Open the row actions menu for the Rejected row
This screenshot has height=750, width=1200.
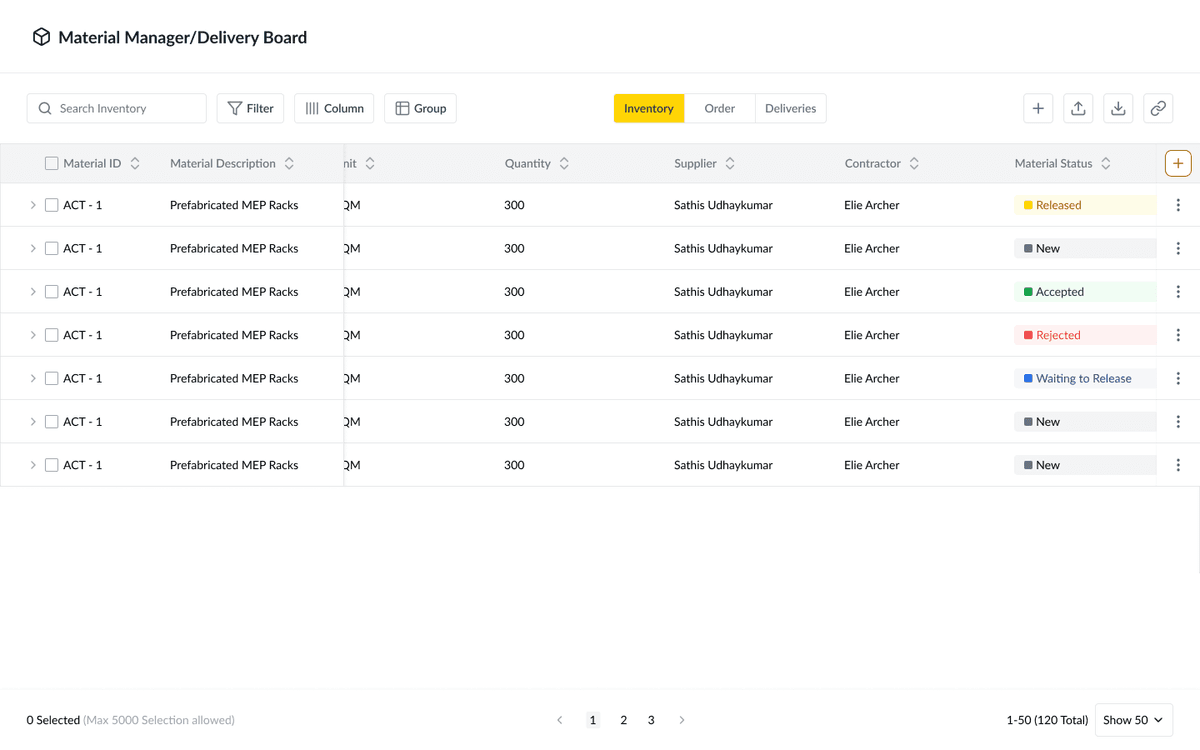tap(1178, 334)
